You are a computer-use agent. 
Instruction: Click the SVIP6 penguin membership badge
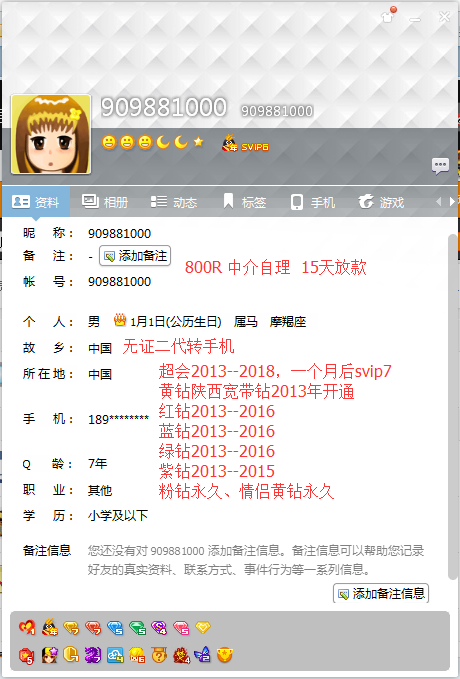[245, 143]
